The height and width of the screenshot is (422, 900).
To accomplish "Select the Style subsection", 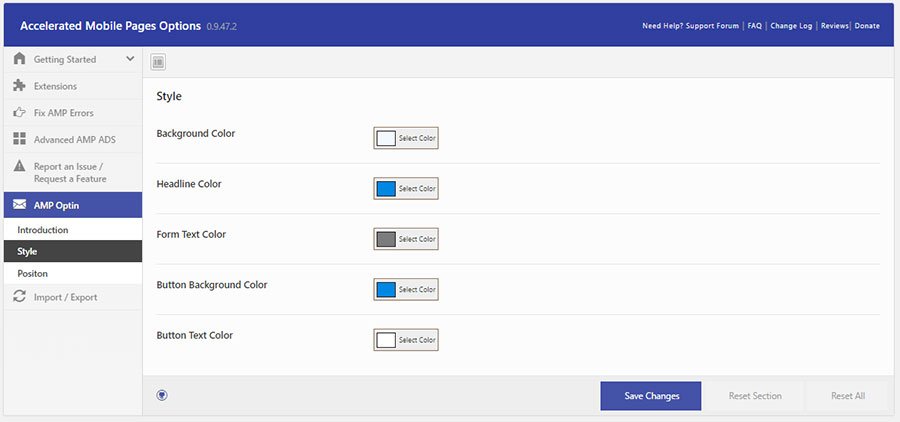I will [x=73, y=251].
